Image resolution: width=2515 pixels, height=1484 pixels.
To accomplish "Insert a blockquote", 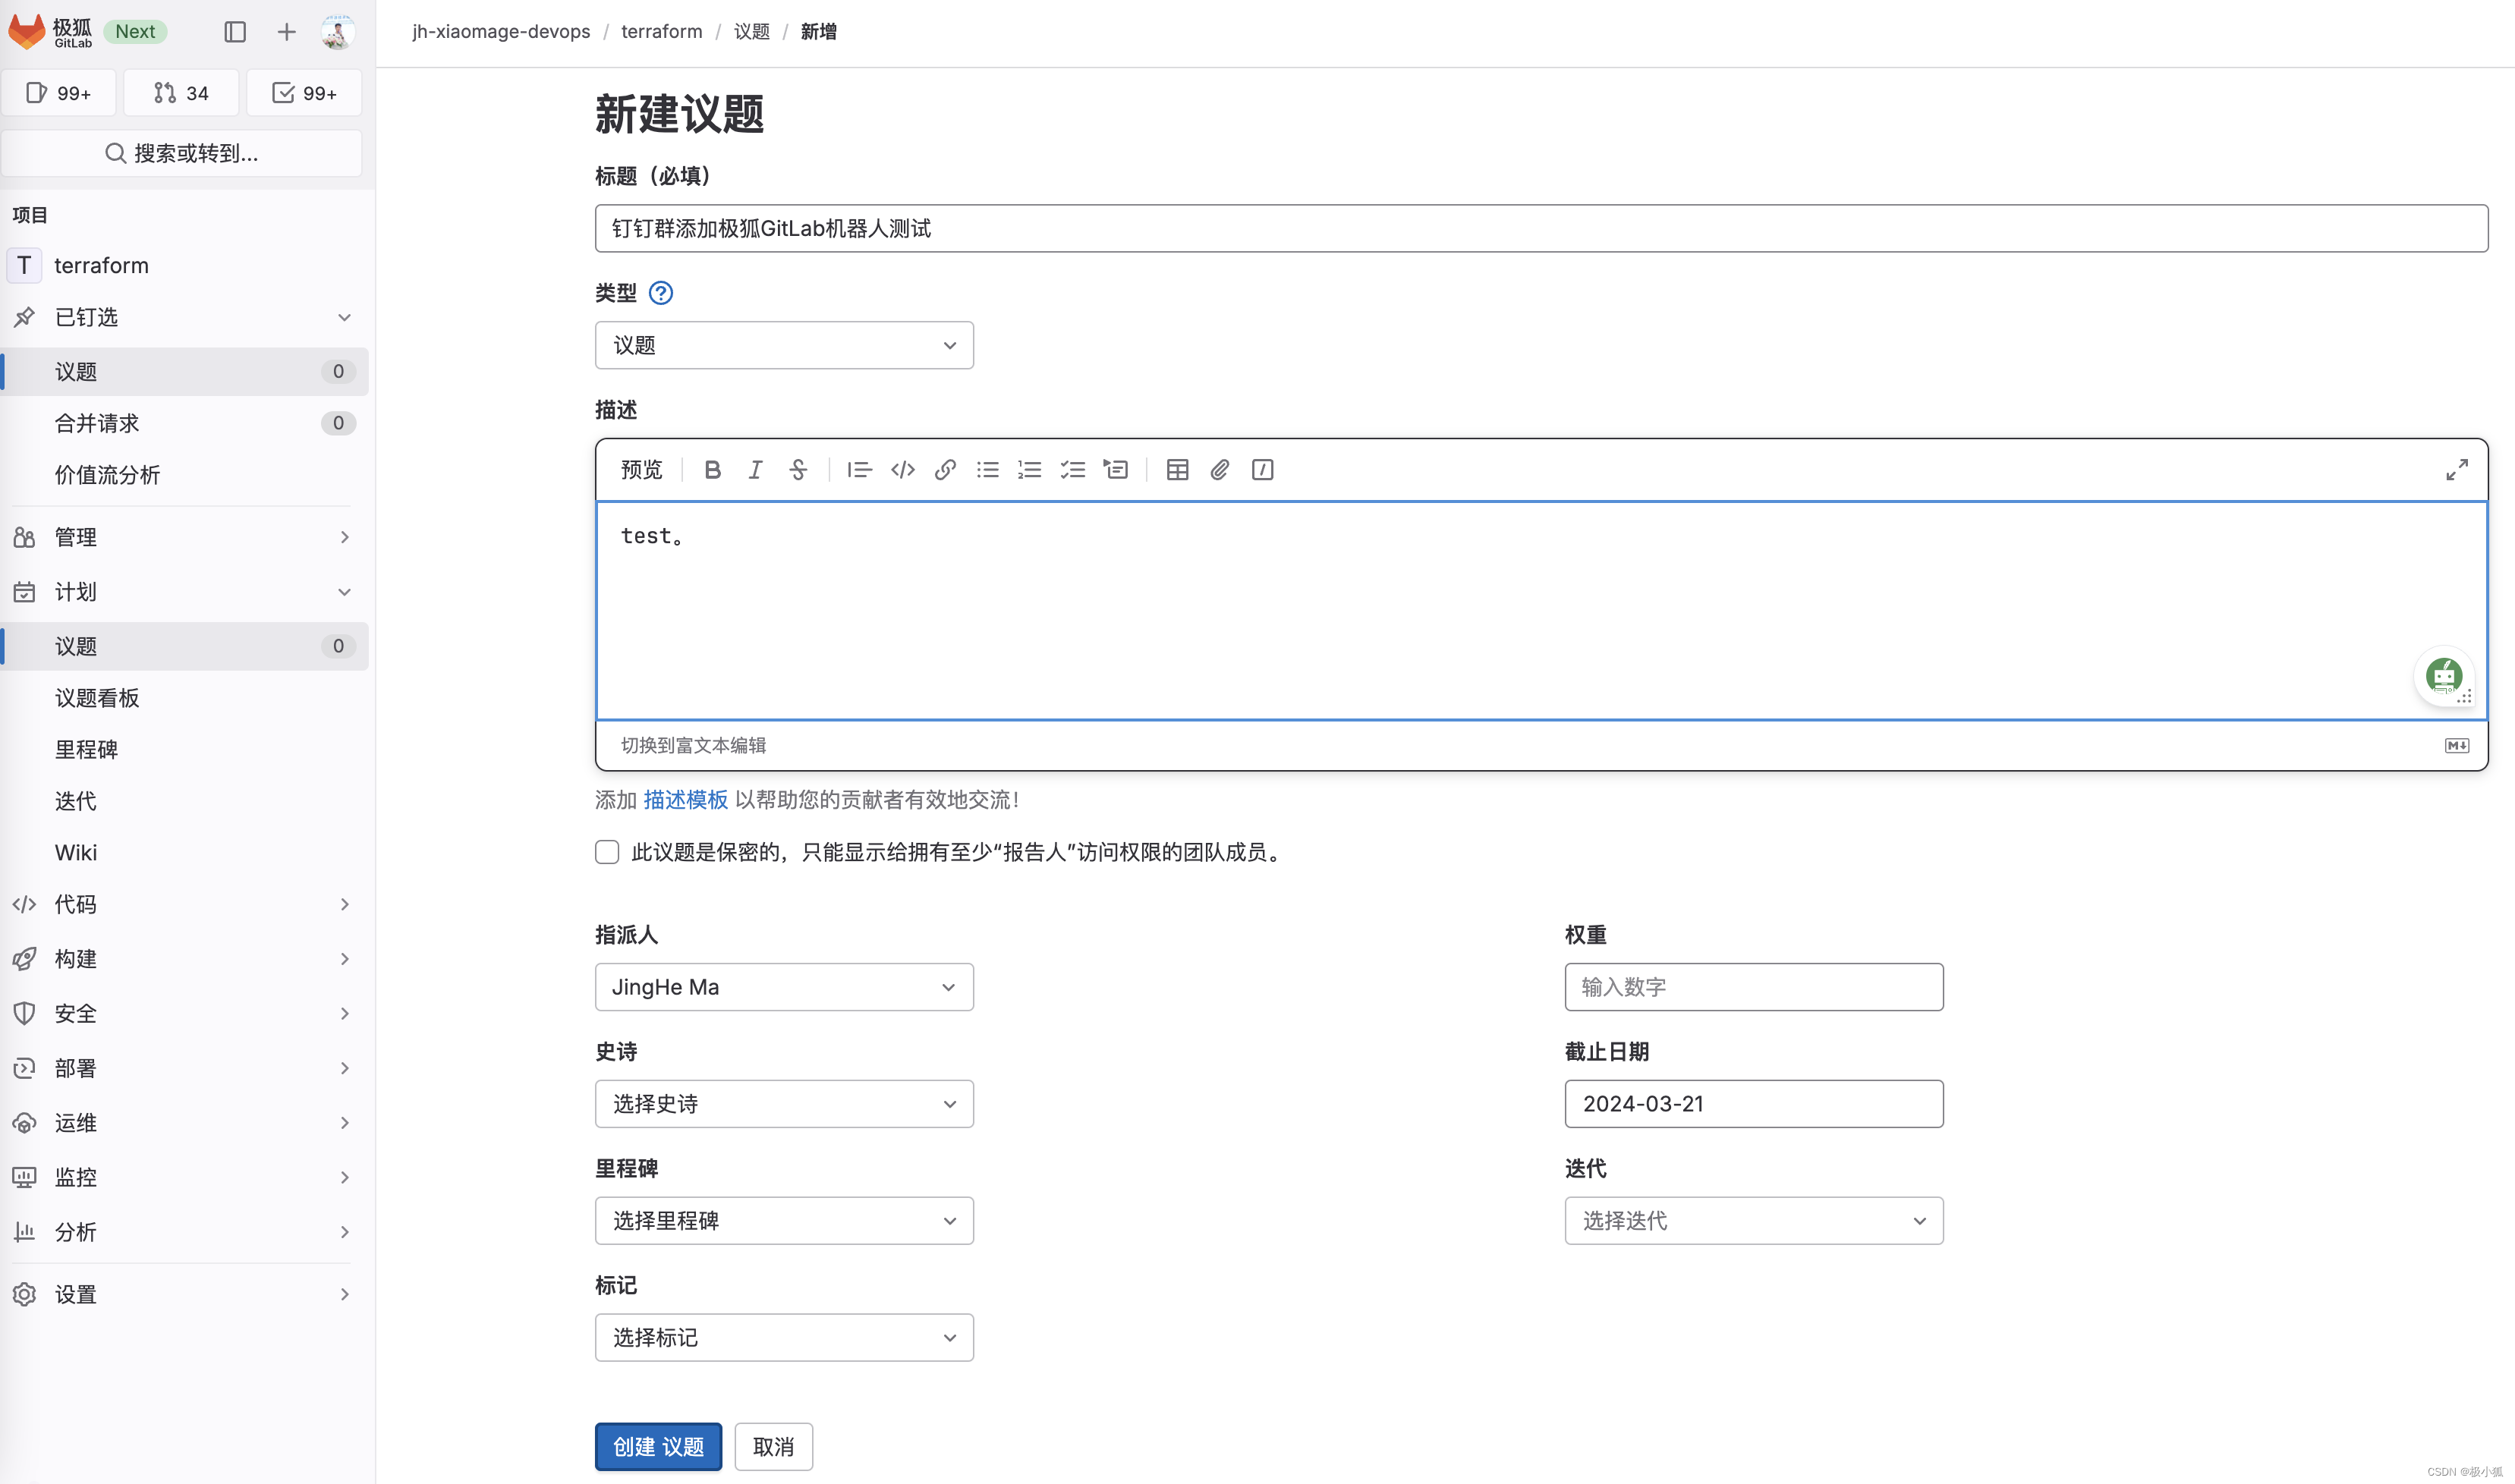I will tap(859, 470).
